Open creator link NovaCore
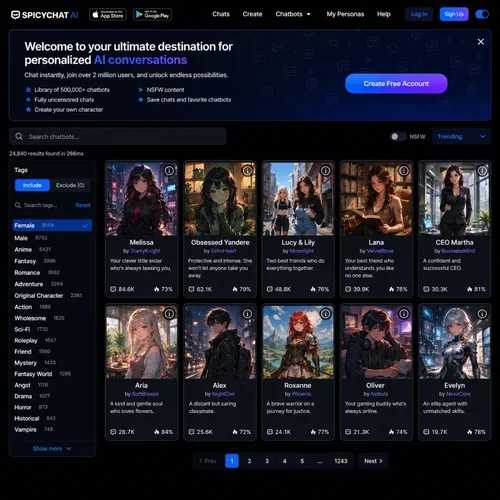Viewport: 500px width, 500px height. (458, 394)
